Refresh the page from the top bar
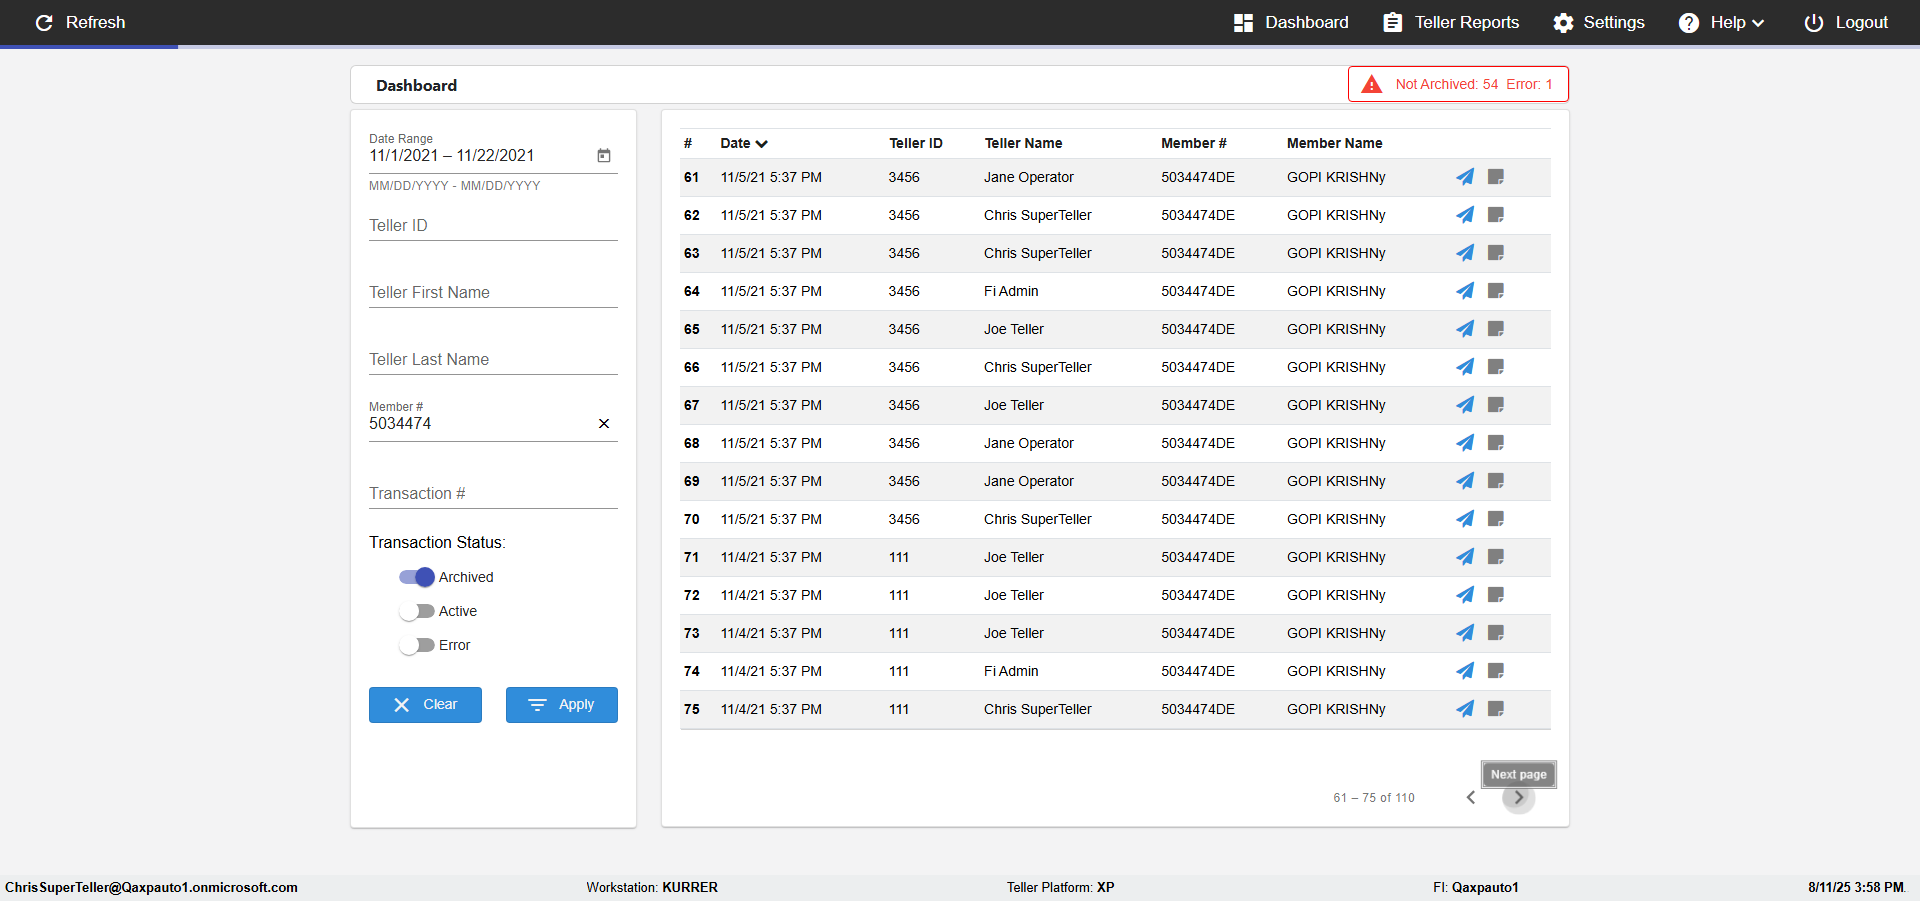 pos(80,22)
